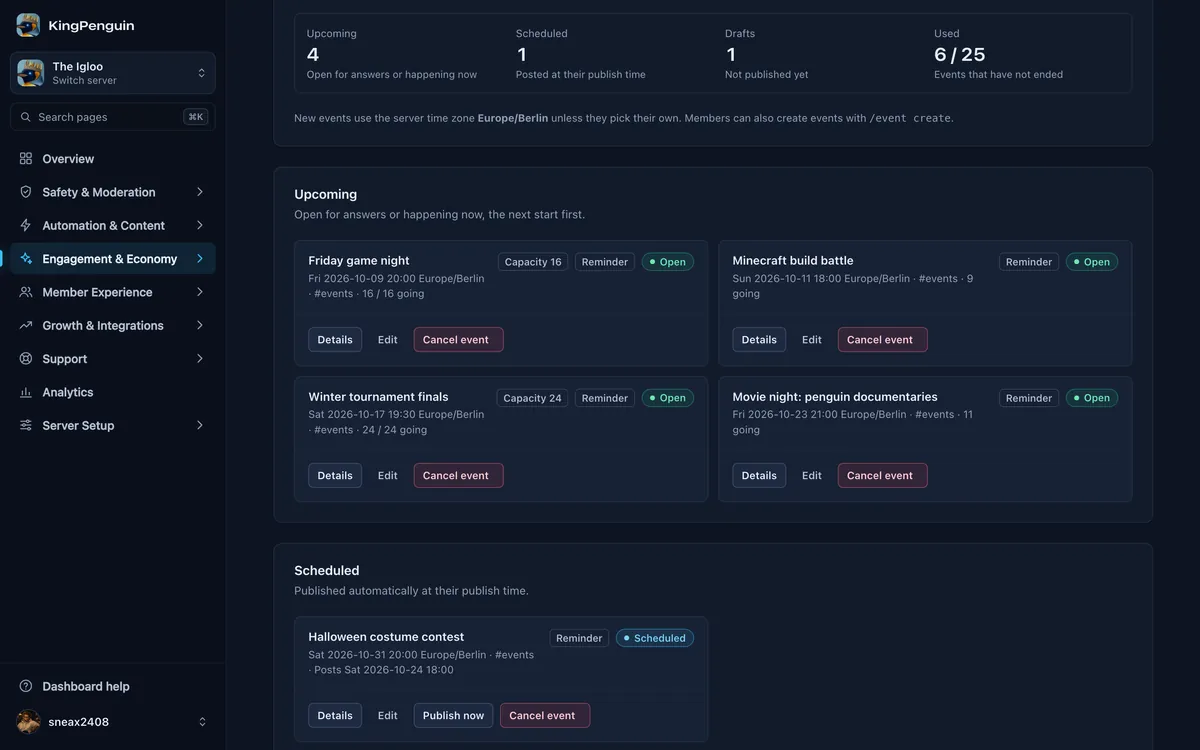The image size is (1200, 750).
Task: Click the Scheduled status badge on Halloween contest
Action: coord(655,638)
